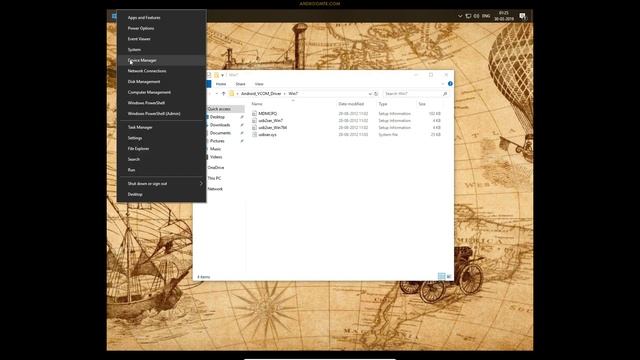640x360 pixels.
Task: Select the usb2ser_Win7 file
Action: 271,120
